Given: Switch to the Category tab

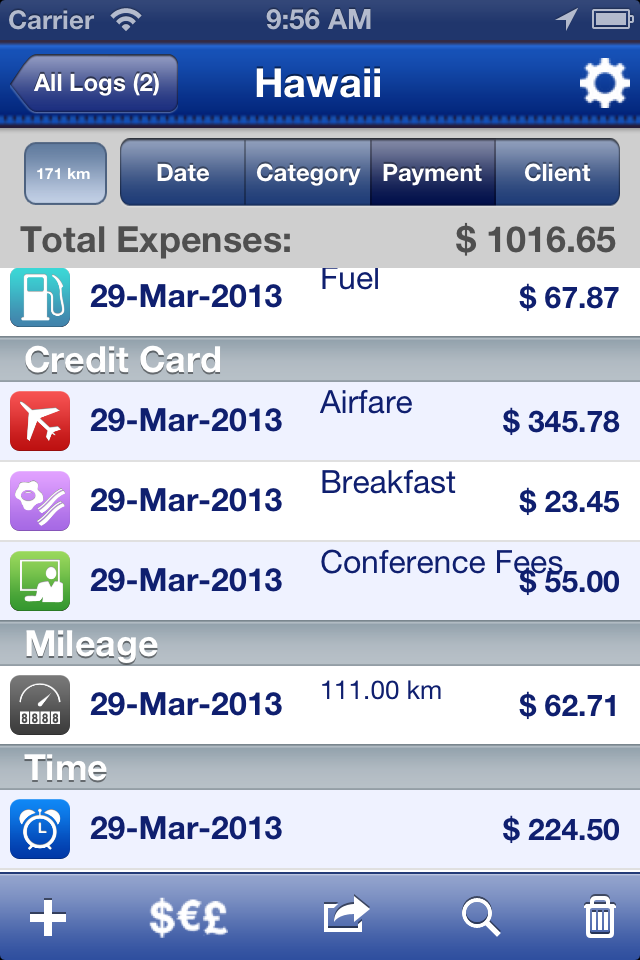Looking at the screenshot, I should (308, 173).
